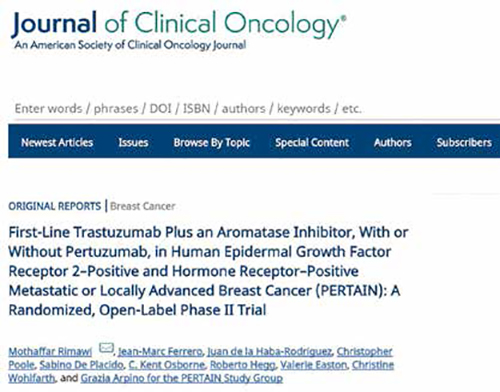Click Grazia Arpino for the PERTAIN Study Group

tap(182, 378)
